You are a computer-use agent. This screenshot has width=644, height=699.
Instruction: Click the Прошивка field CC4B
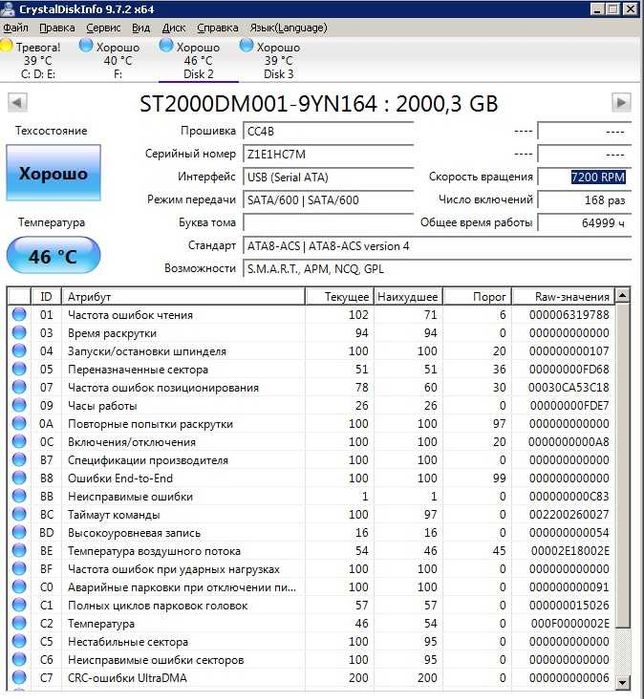pyautogui.click(x=328, y=132)
